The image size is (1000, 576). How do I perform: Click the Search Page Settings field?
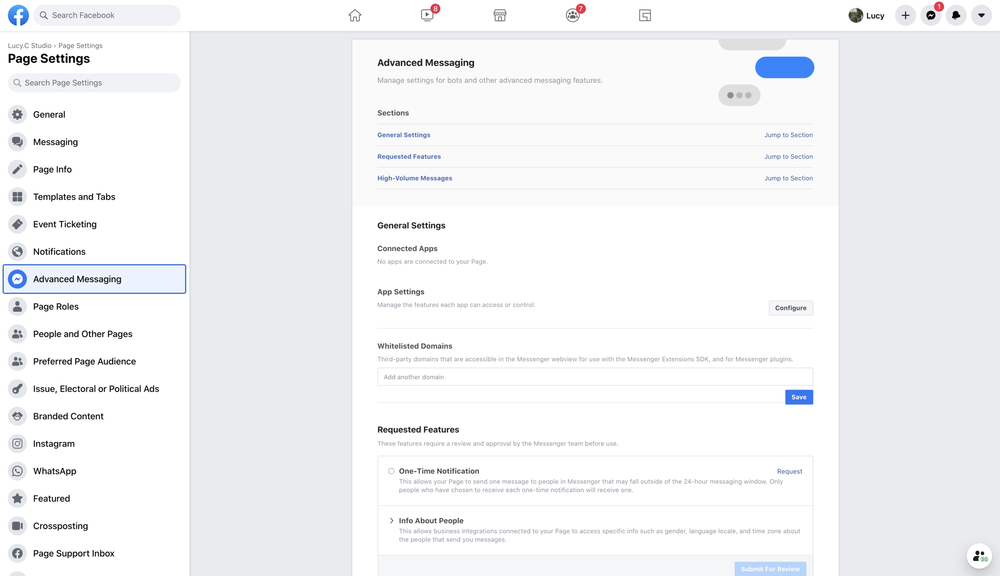pyautogui.click(x=94, y=83)
